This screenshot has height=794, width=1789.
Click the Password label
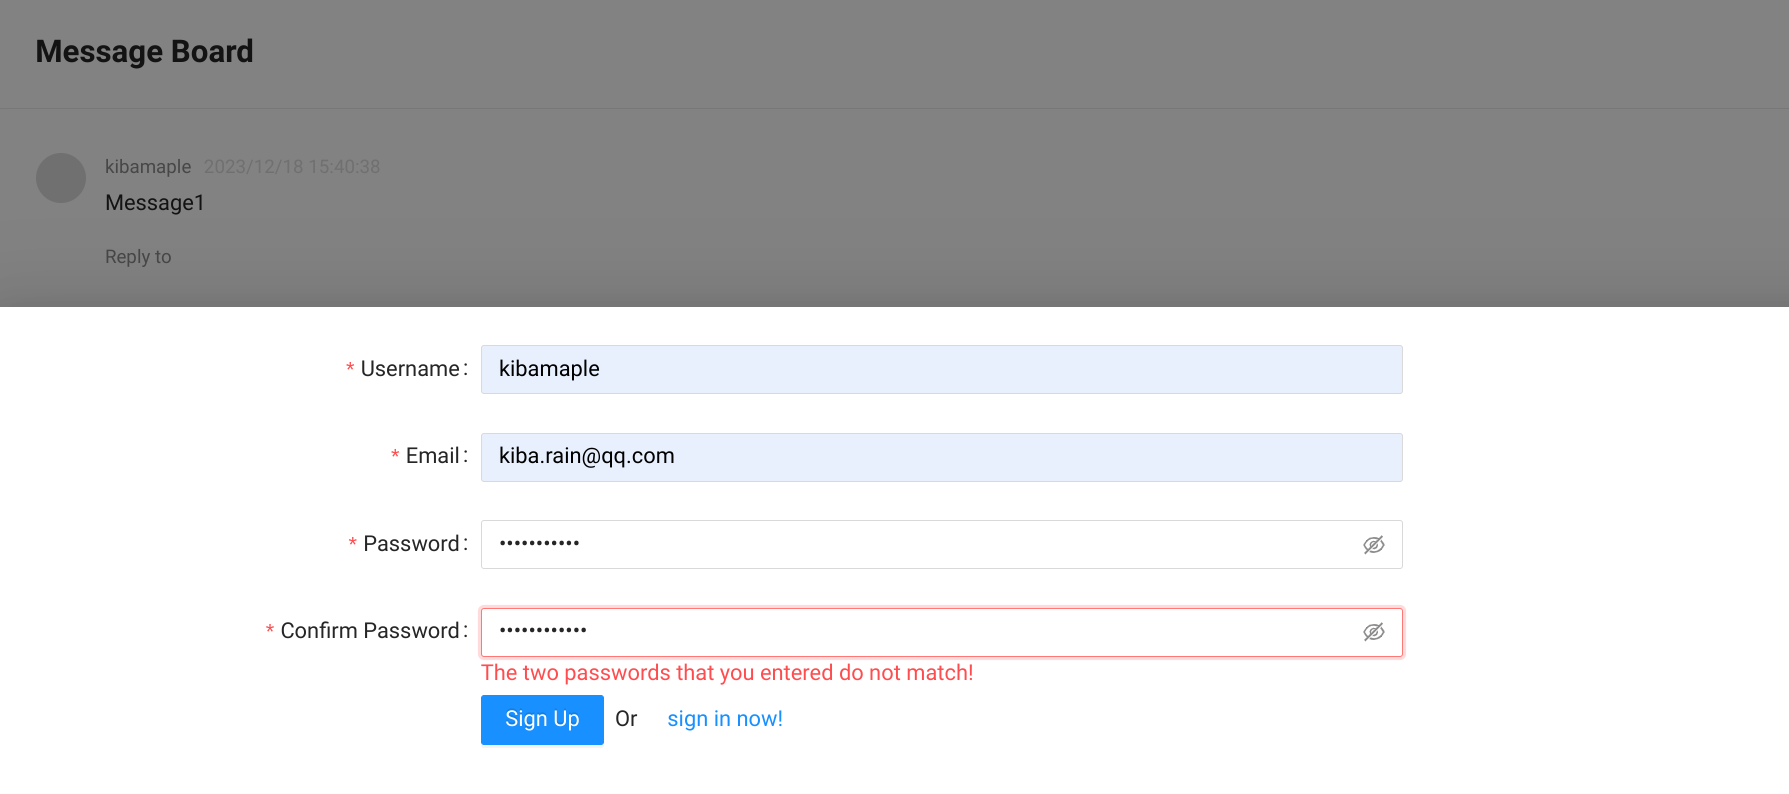411,544
